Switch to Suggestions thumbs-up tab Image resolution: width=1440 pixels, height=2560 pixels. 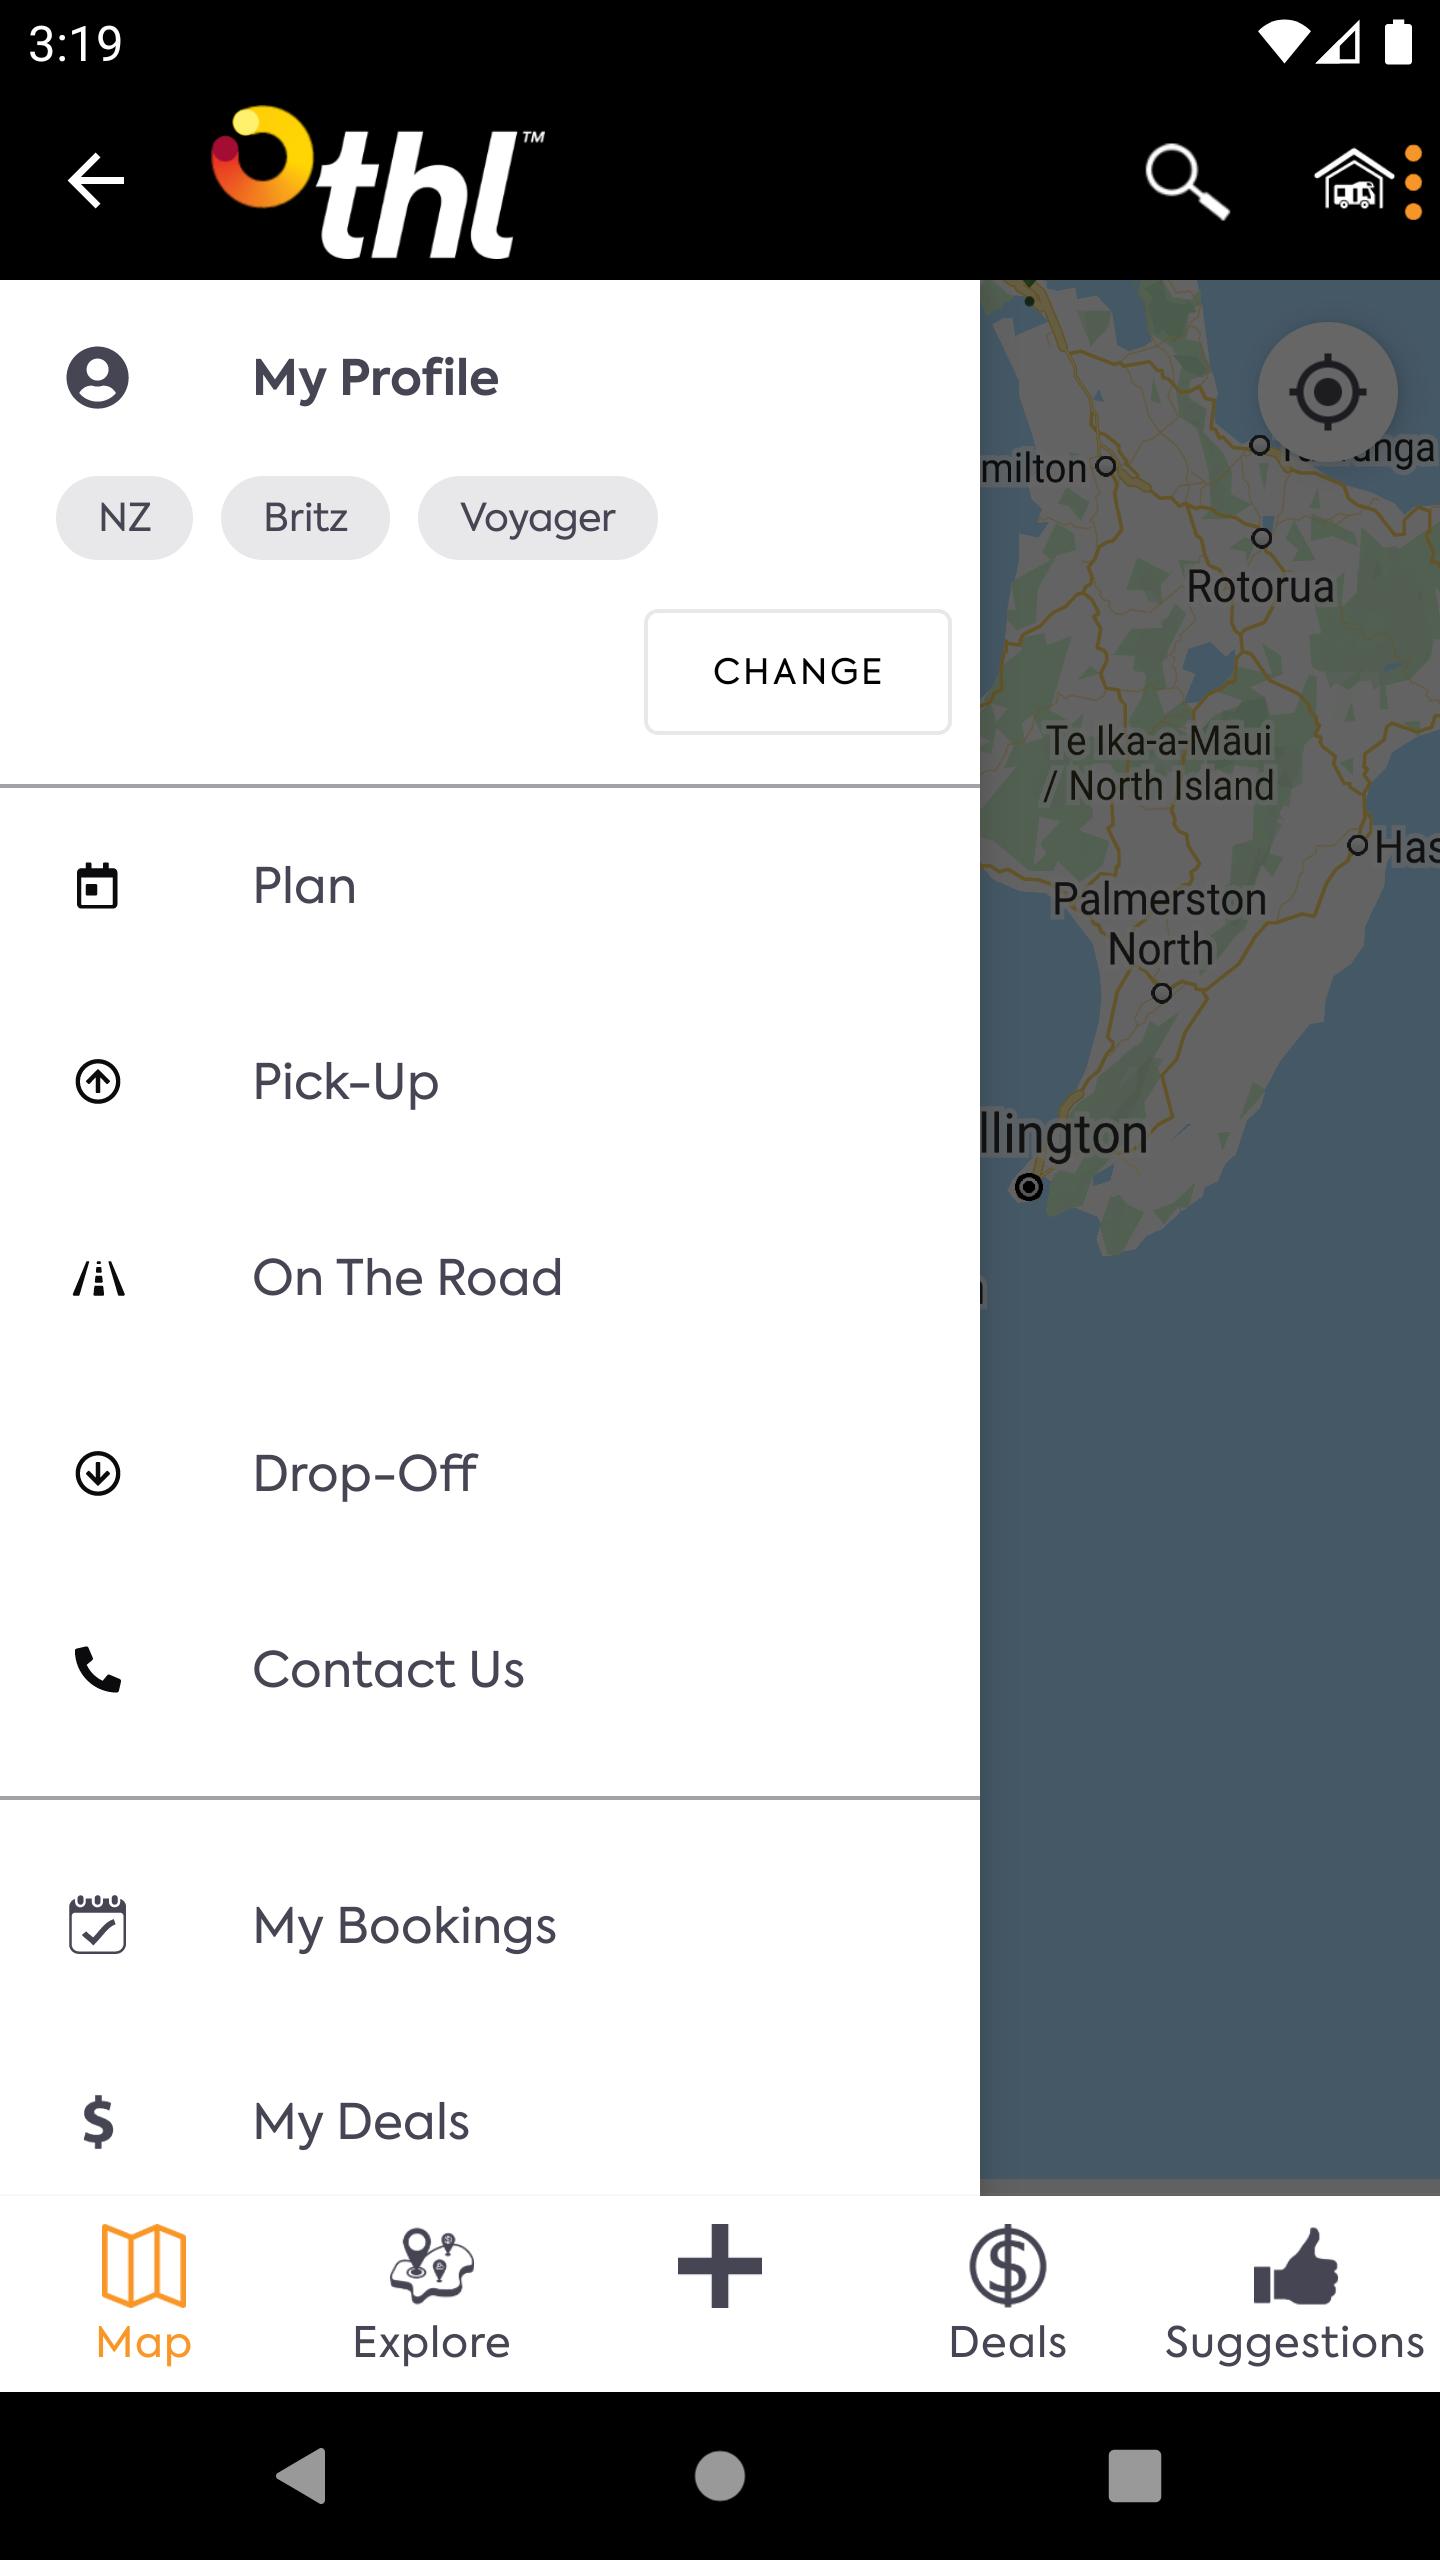[1295, 2294]
